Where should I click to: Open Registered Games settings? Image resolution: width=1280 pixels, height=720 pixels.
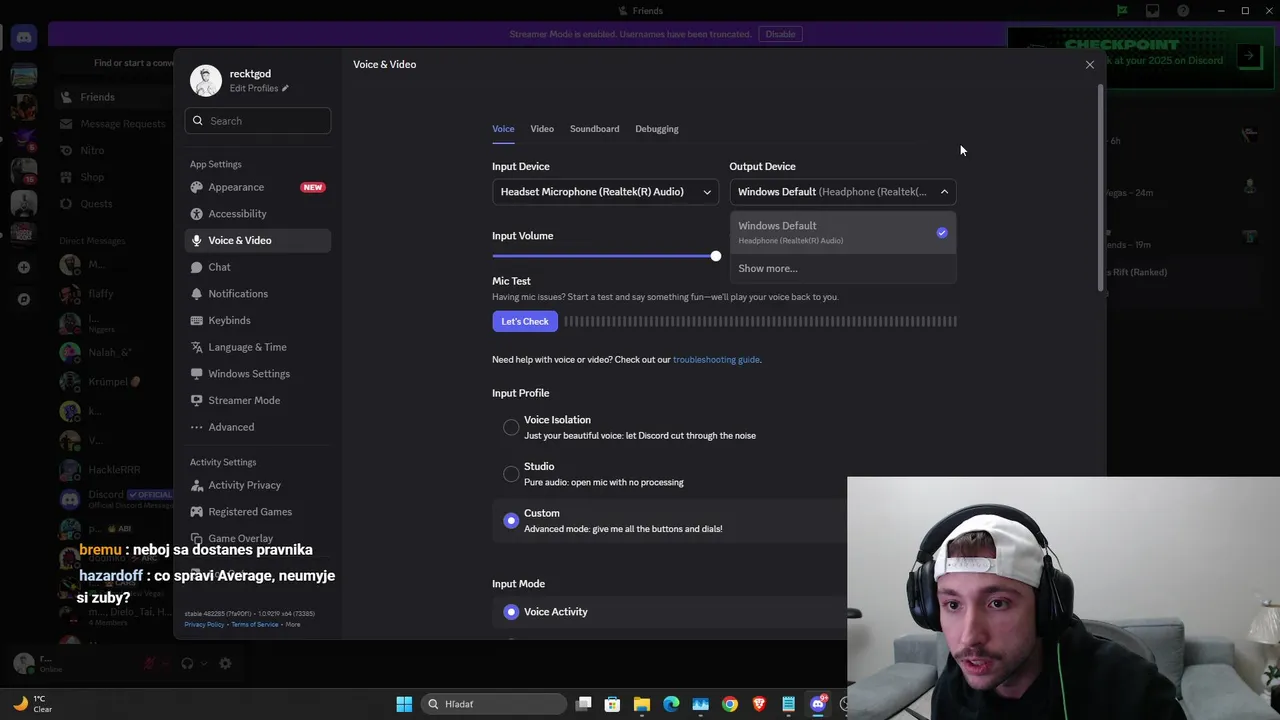(257, 512)
